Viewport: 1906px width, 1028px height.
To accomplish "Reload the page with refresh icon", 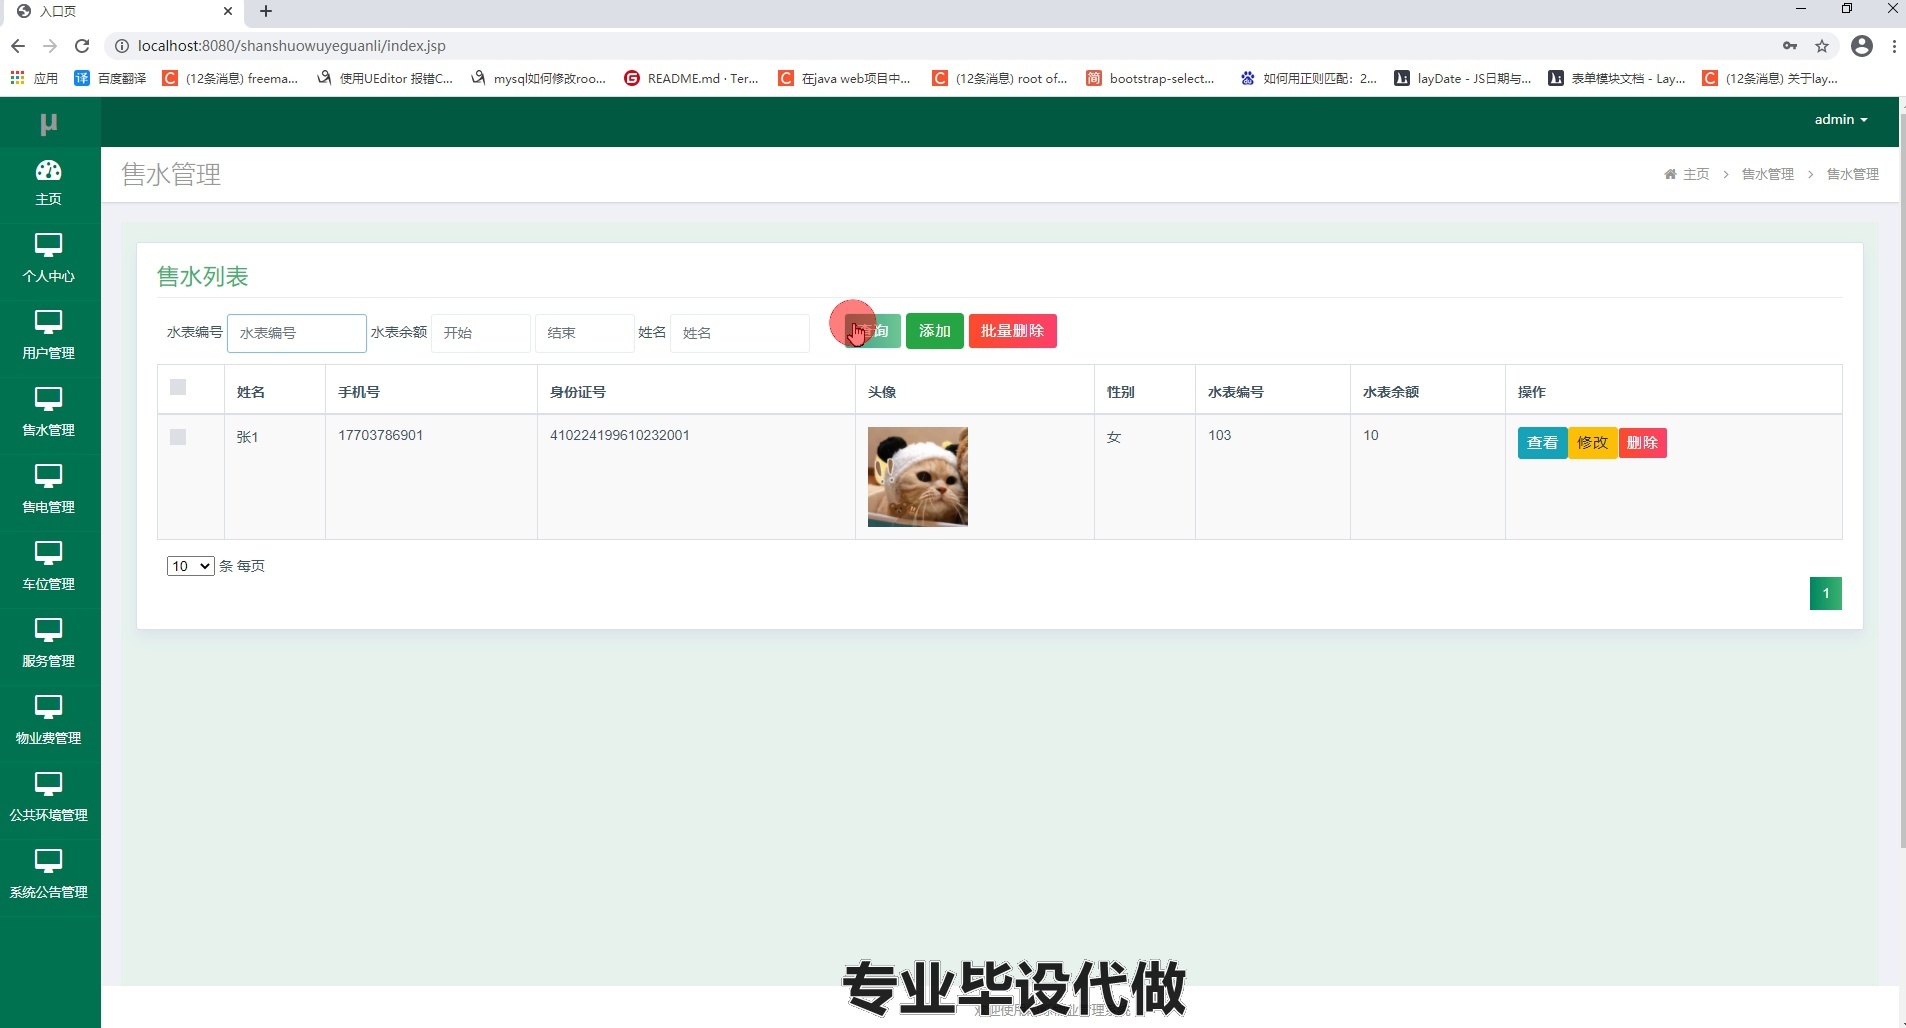I will [x=82, y=46].
